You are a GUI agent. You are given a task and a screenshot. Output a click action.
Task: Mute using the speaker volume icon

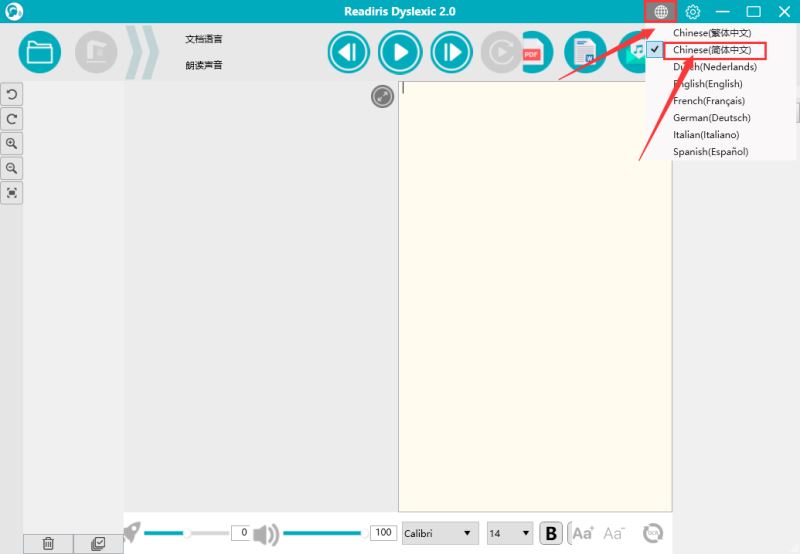pos(266,534)
